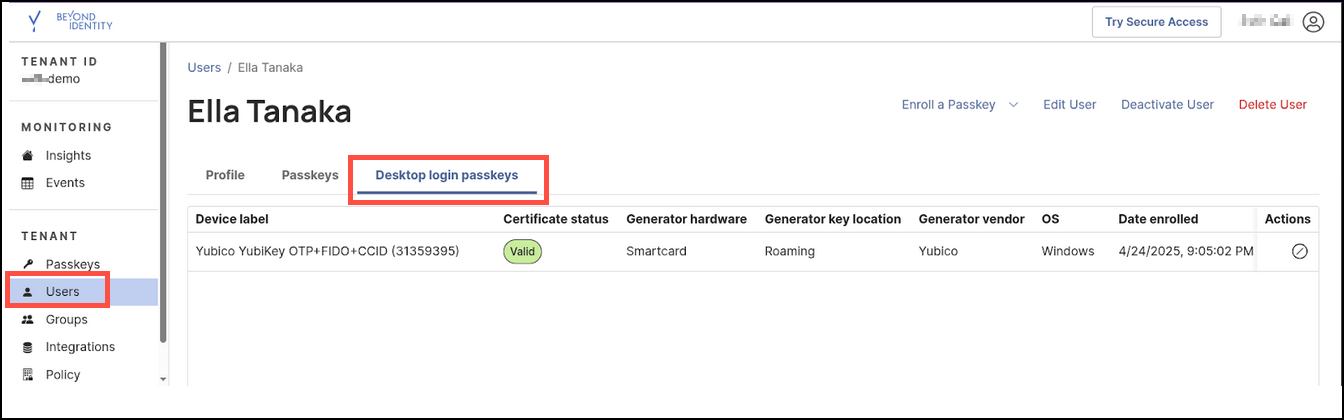Click the red Delete User link
1344x420 pixels.
click(1272, 105)
